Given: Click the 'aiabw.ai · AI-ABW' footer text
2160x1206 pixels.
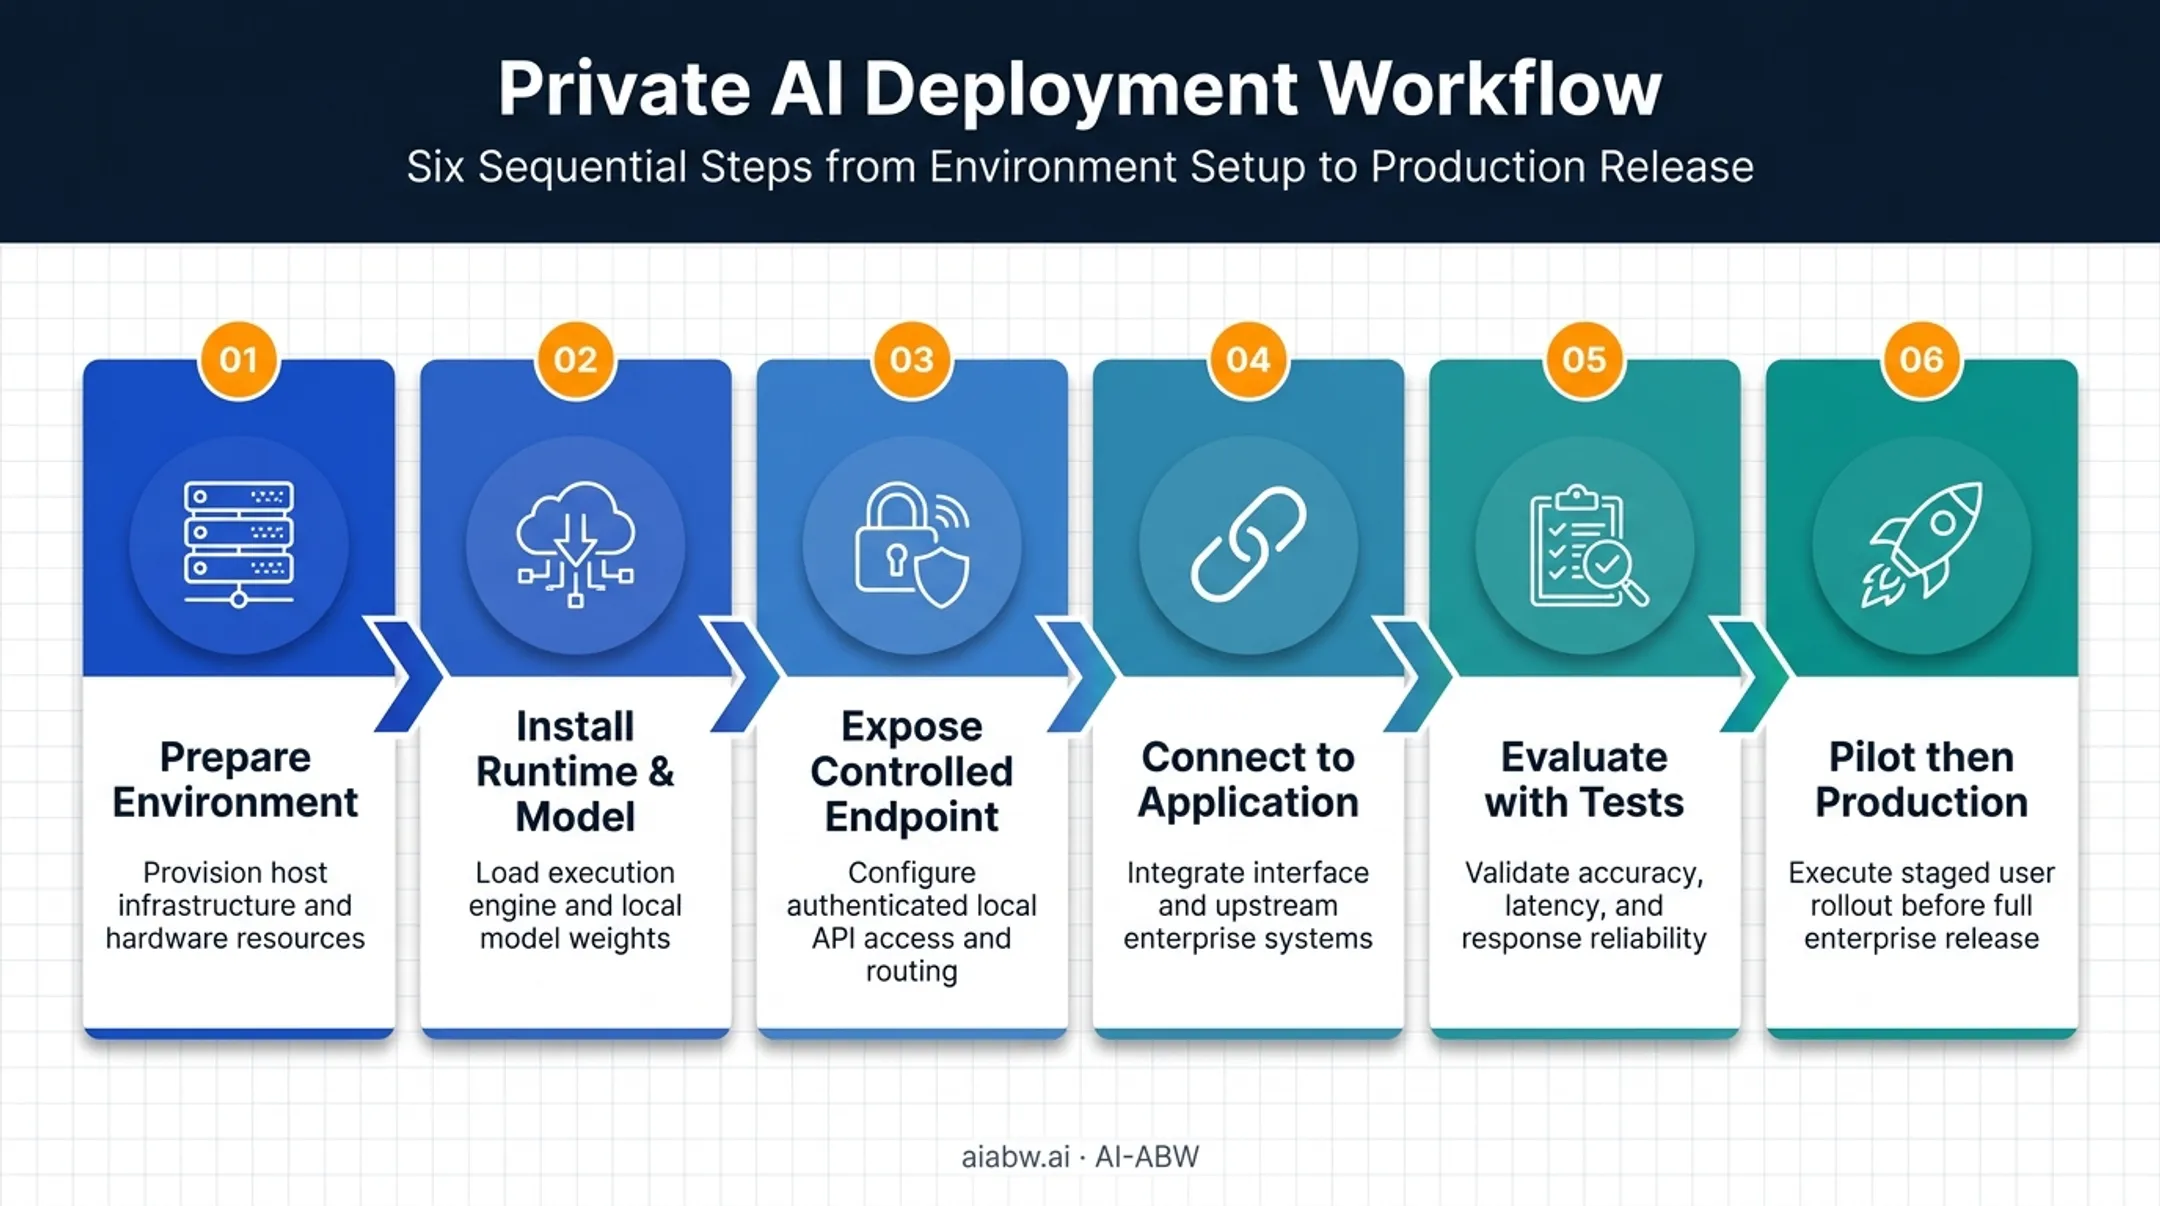Looking at the screenshot, I should pyautogui.click(x=1080, y=1157).
